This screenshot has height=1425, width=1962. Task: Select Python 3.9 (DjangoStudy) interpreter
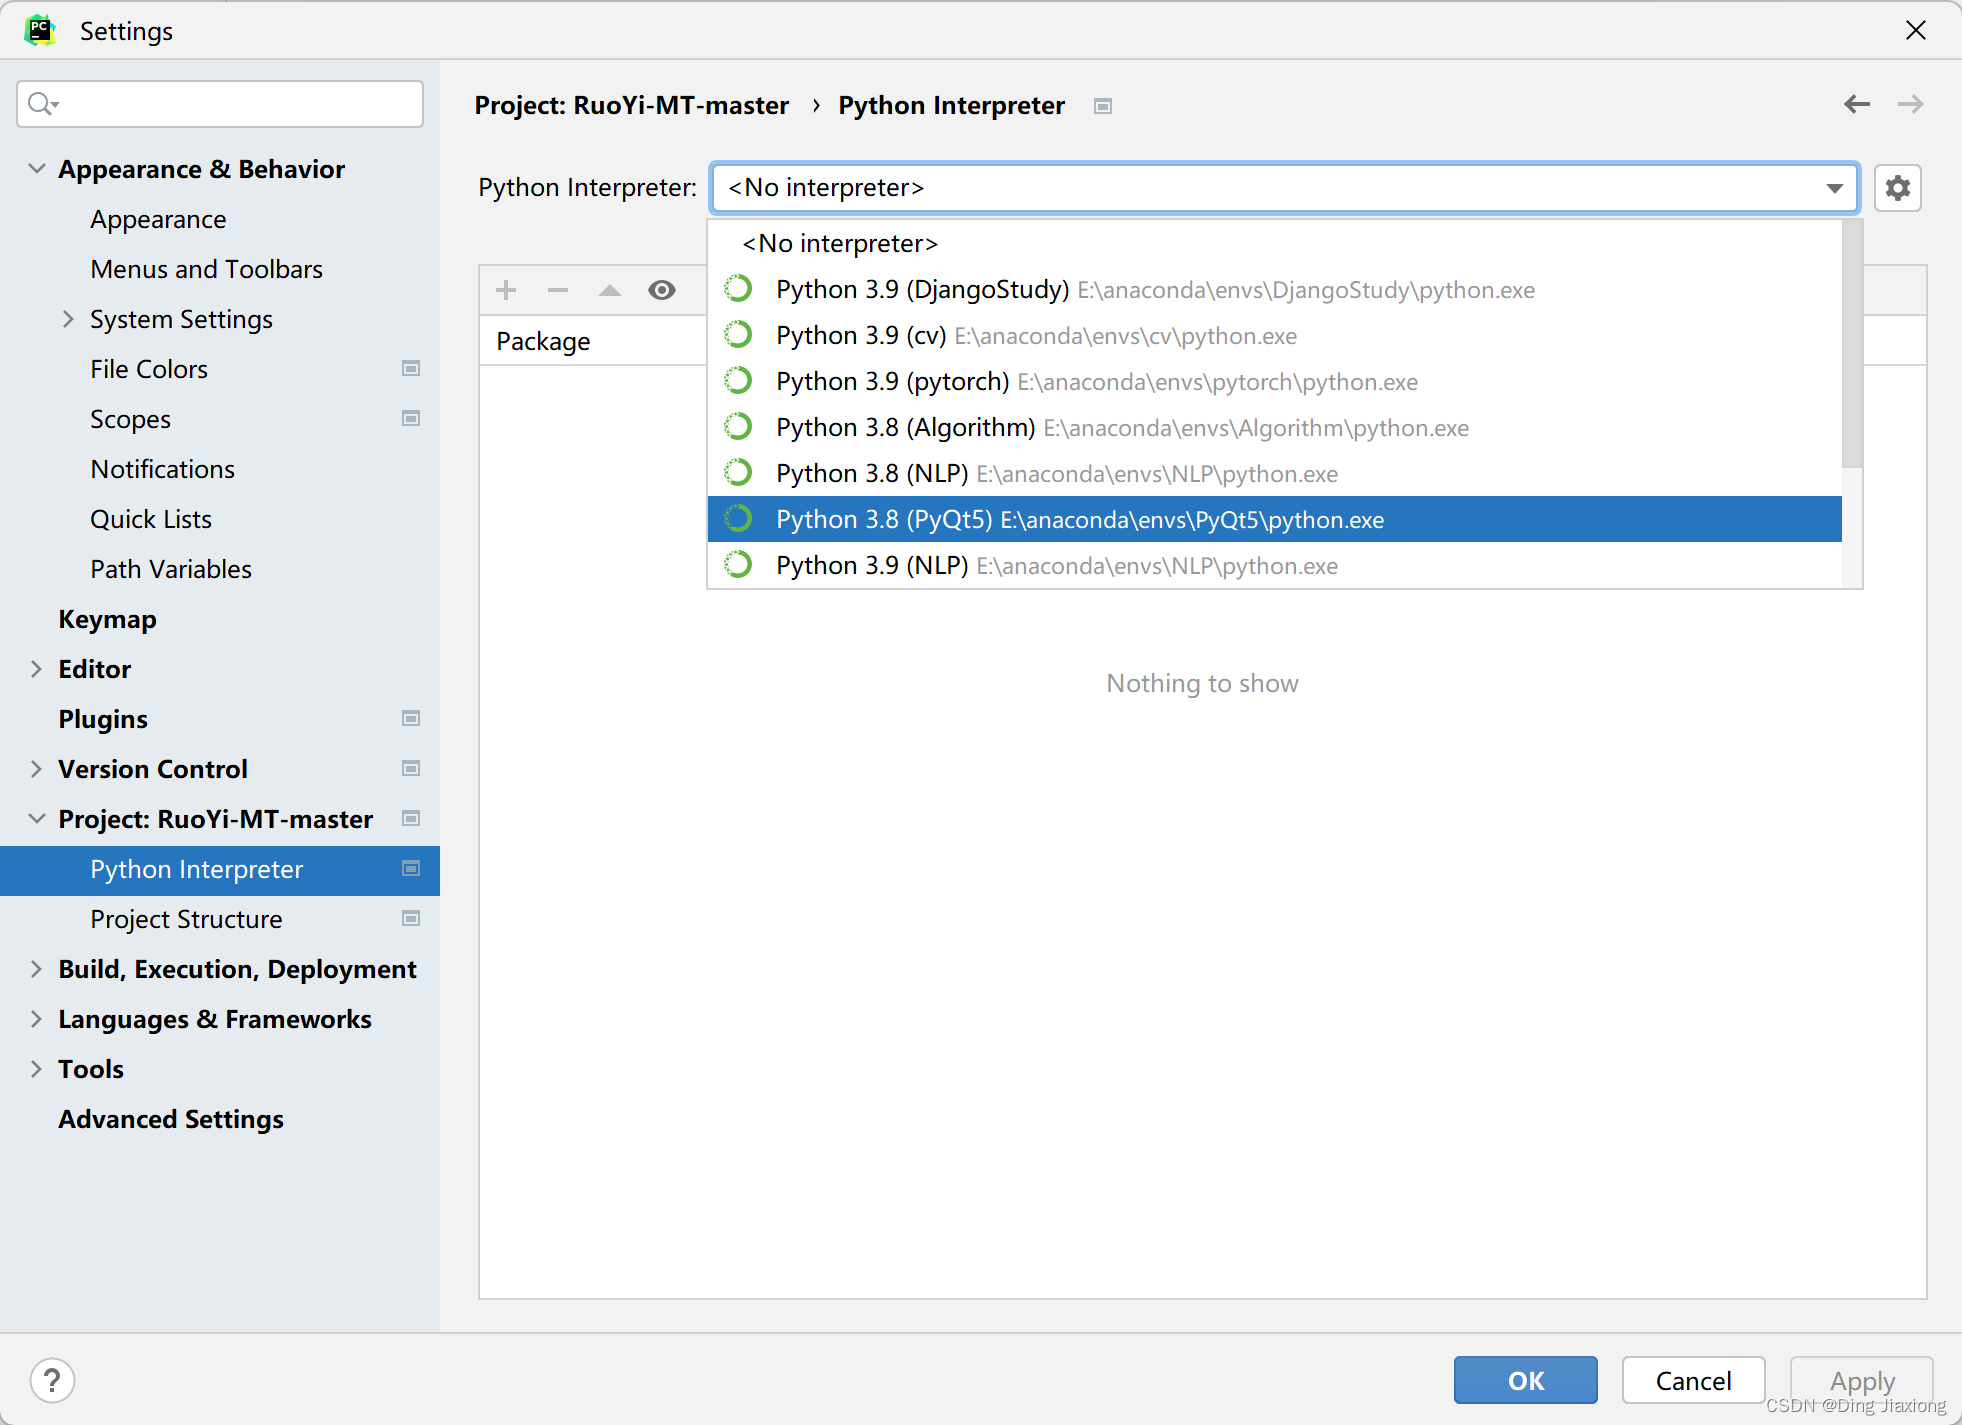(x=1275, y=289)
